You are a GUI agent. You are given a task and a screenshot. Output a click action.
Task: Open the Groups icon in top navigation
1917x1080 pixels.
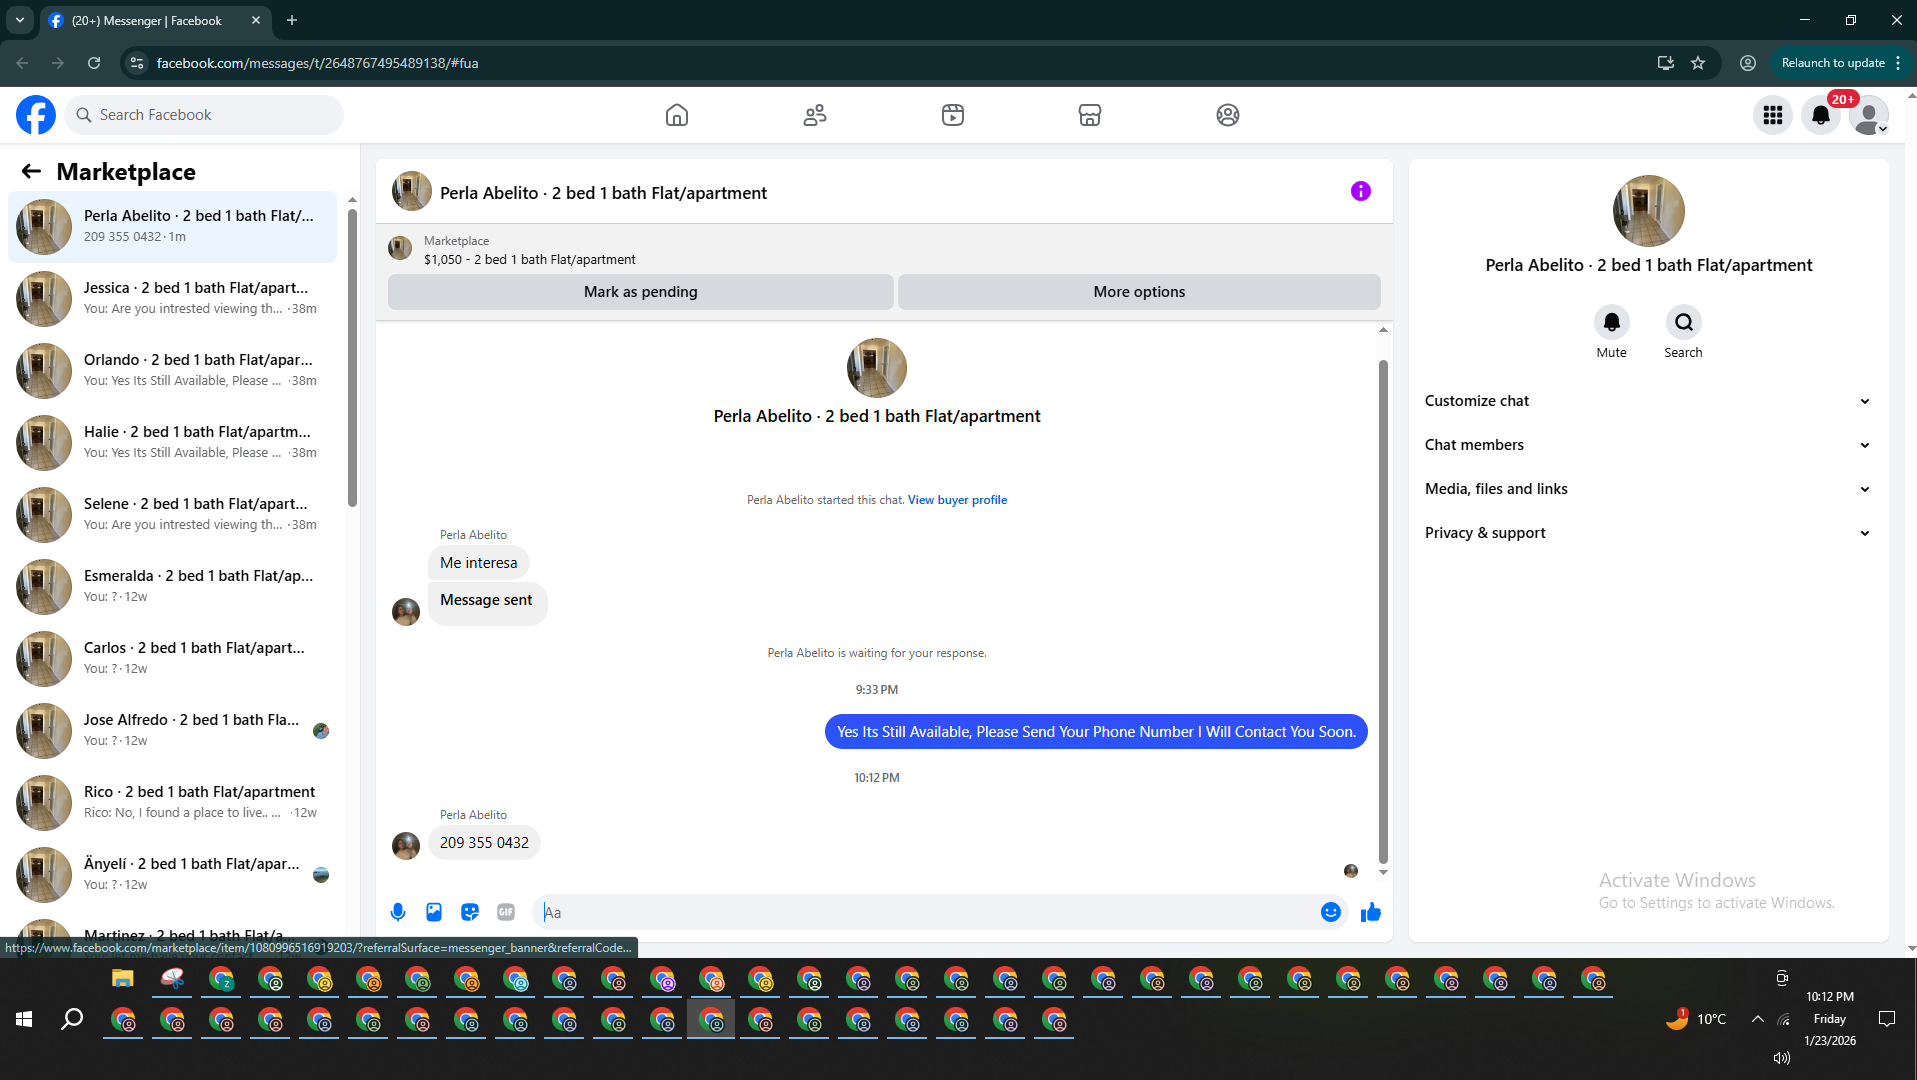point(1228,115)
